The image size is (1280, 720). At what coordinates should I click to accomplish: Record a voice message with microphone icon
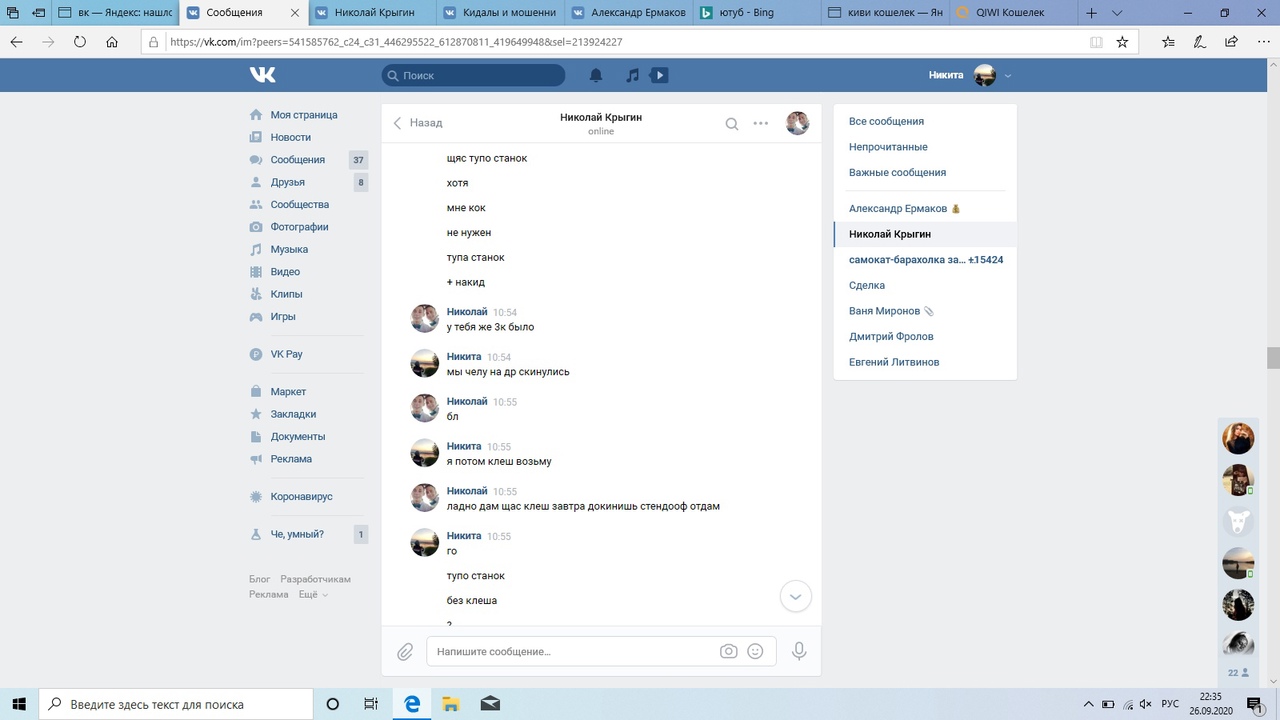(x=799, y=651)
